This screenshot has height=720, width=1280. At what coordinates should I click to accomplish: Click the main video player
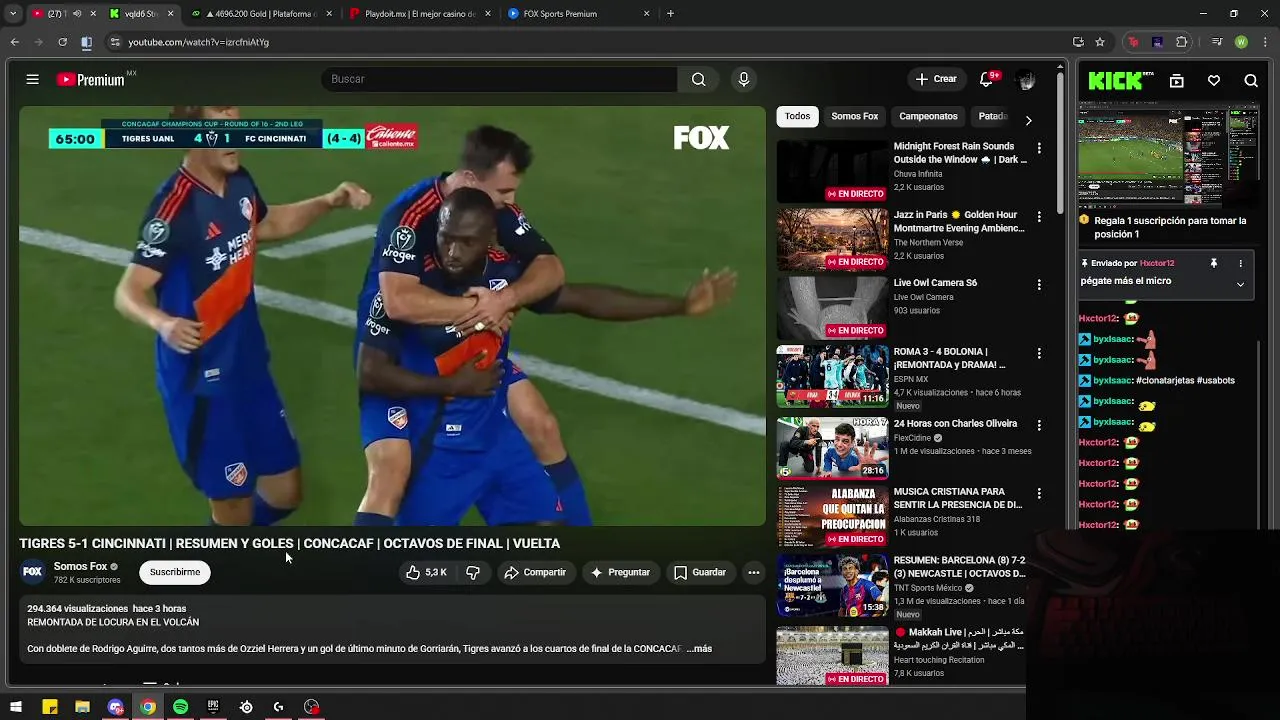pos(392,316)
